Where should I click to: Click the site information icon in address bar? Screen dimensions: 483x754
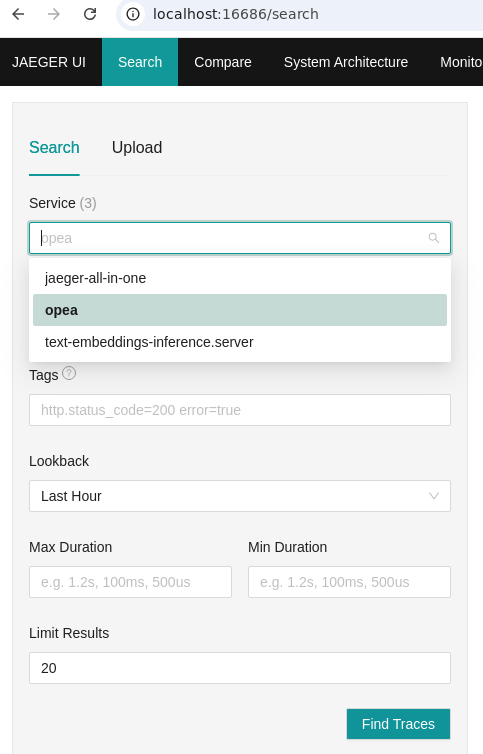[x=133, y=14]
